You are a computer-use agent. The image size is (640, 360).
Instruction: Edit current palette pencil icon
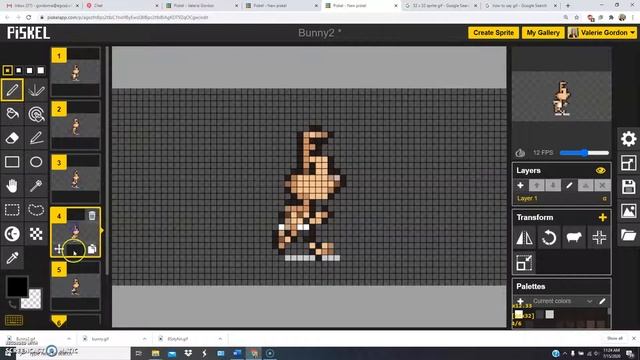pyautogui.click(x=602, y=301)
